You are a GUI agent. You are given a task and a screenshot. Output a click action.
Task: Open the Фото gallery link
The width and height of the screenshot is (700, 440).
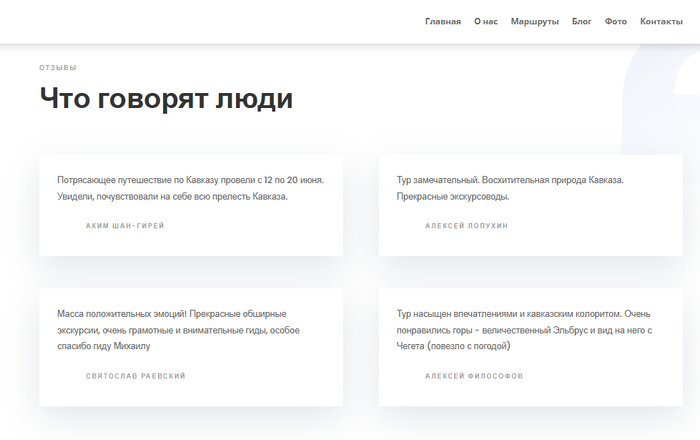click(616, 21)
